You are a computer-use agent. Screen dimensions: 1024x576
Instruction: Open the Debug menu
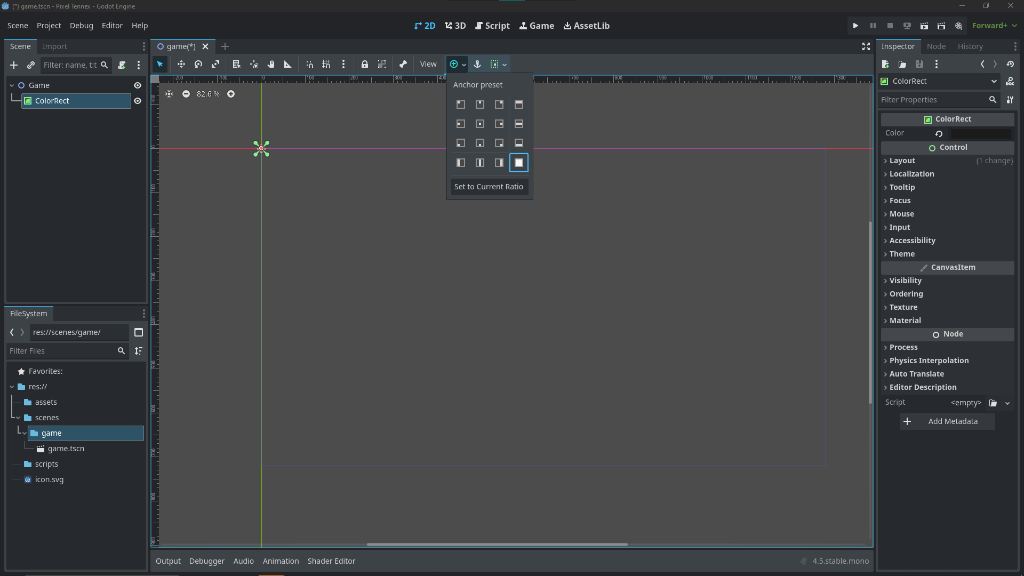pyautogui.click(x=81, y=25)
